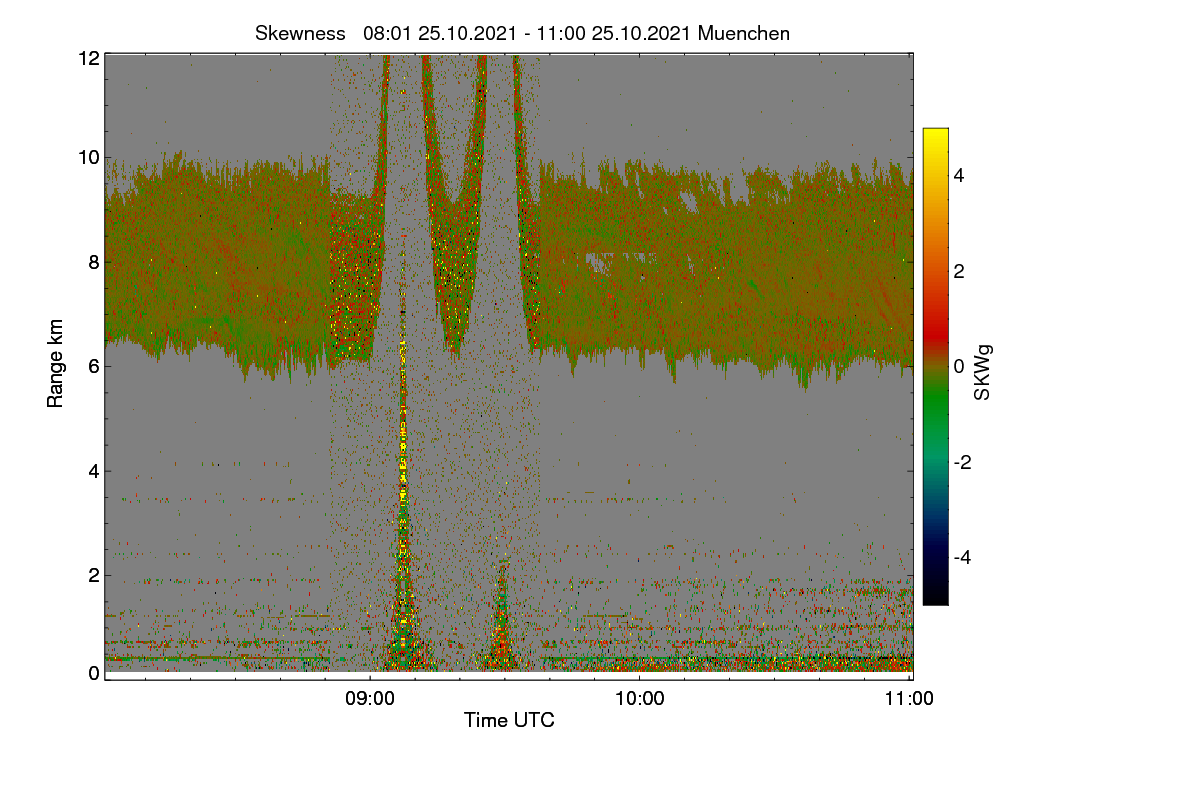1200x800 pixels.
Task: Click the 10 km range tick label
Action: tap(89, 157)
